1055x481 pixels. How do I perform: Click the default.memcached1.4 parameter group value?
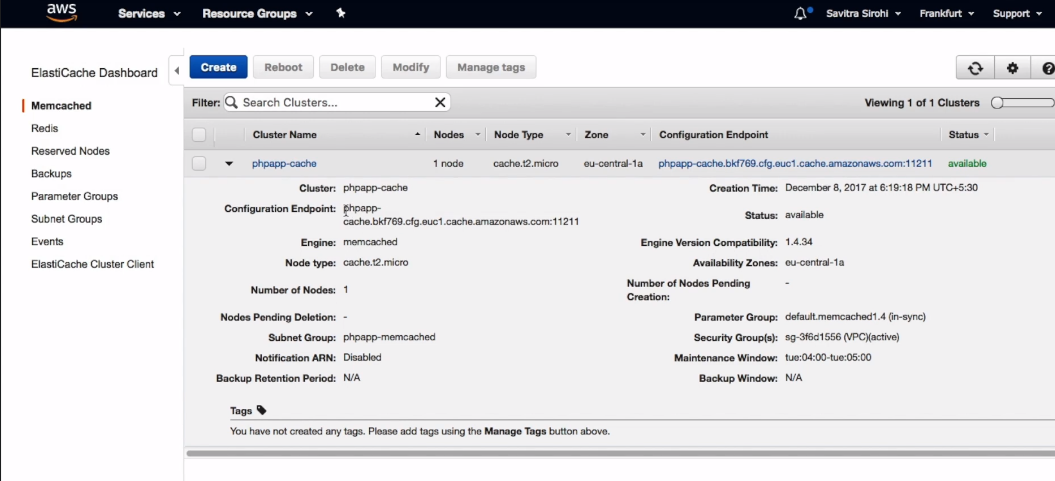point(855,317)
